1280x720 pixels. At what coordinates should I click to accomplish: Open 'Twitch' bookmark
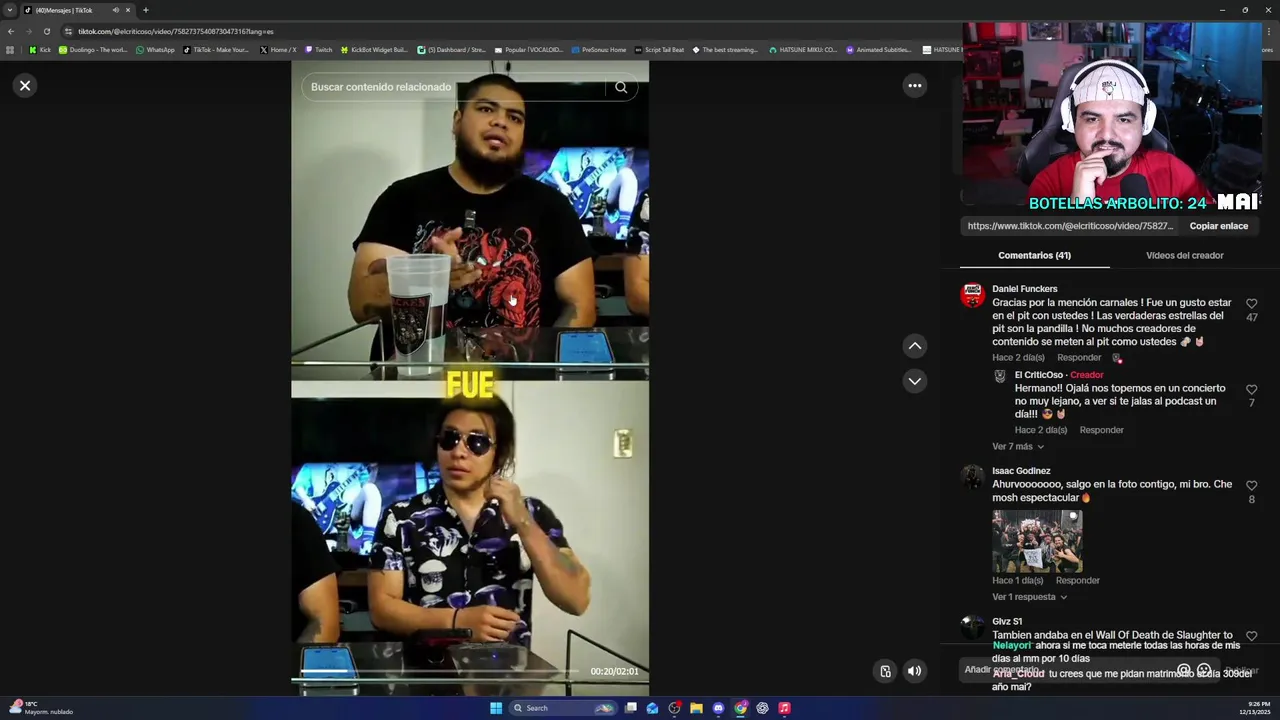(319, 49)
